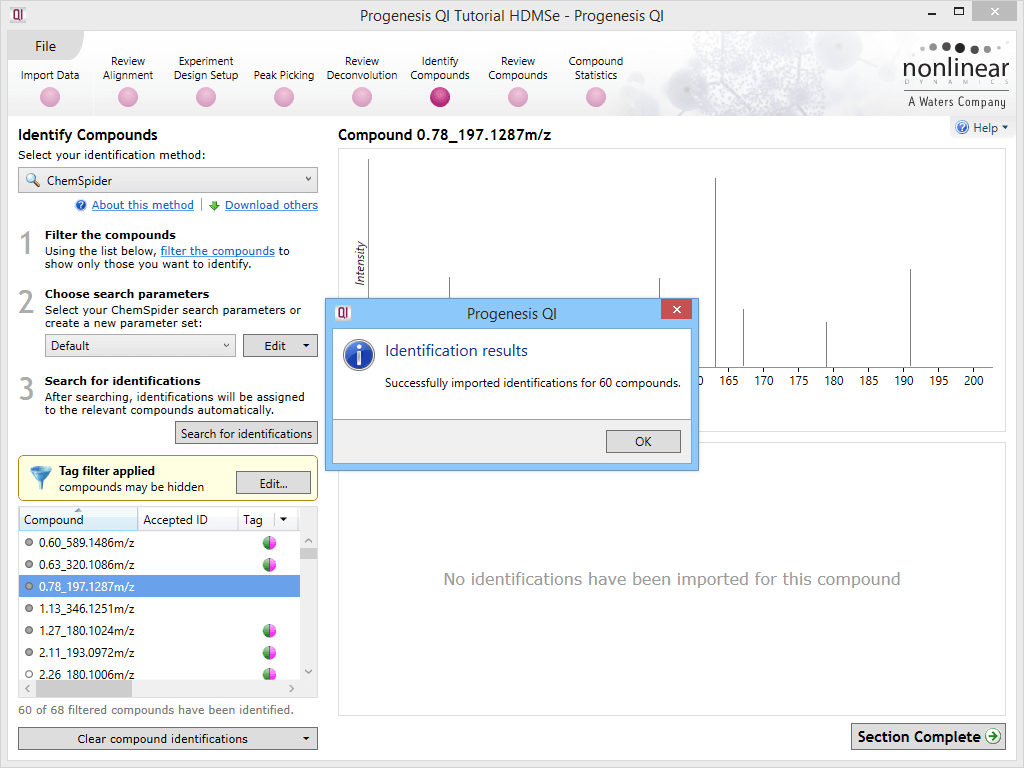This screenshot has width=1024, height=768.
Task: Select compound 1.27_180.1024m/z row
Action: click(x=159, y=631)
